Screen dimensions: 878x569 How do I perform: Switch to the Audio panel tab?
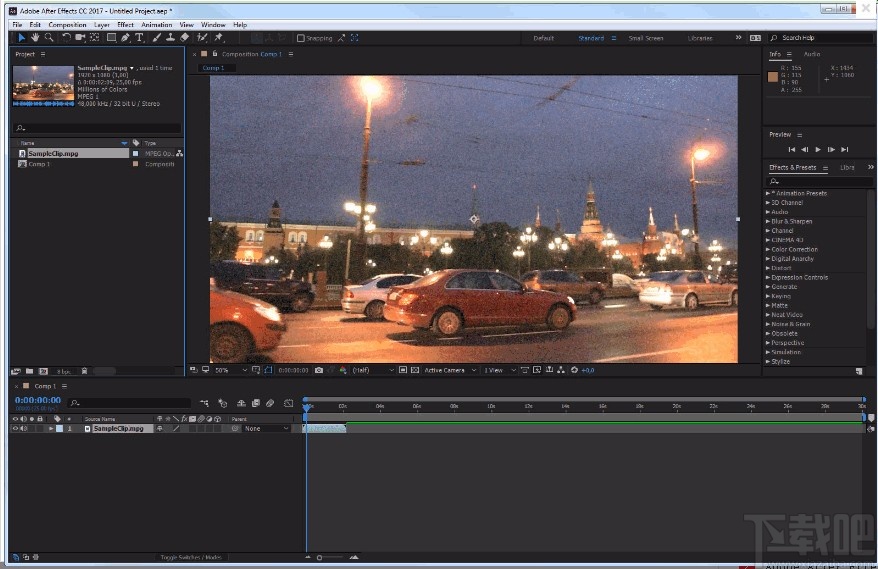pos(812,54)
